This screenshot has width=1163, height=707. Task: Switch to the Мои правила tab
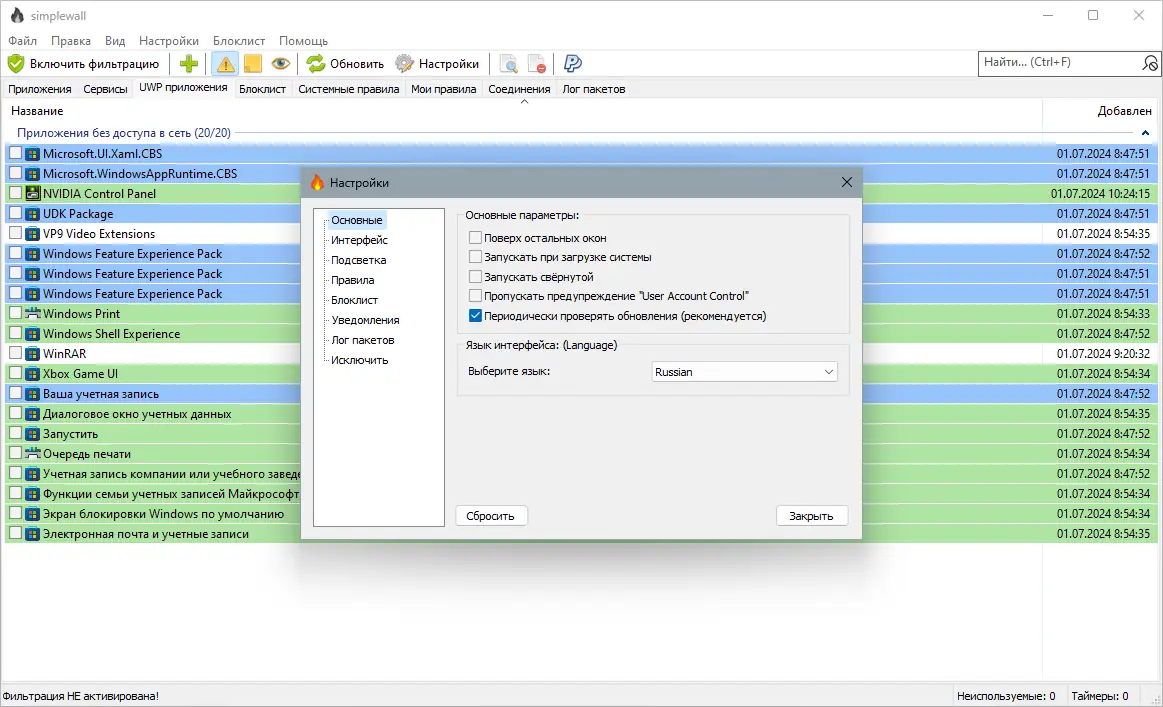[444, 89]
